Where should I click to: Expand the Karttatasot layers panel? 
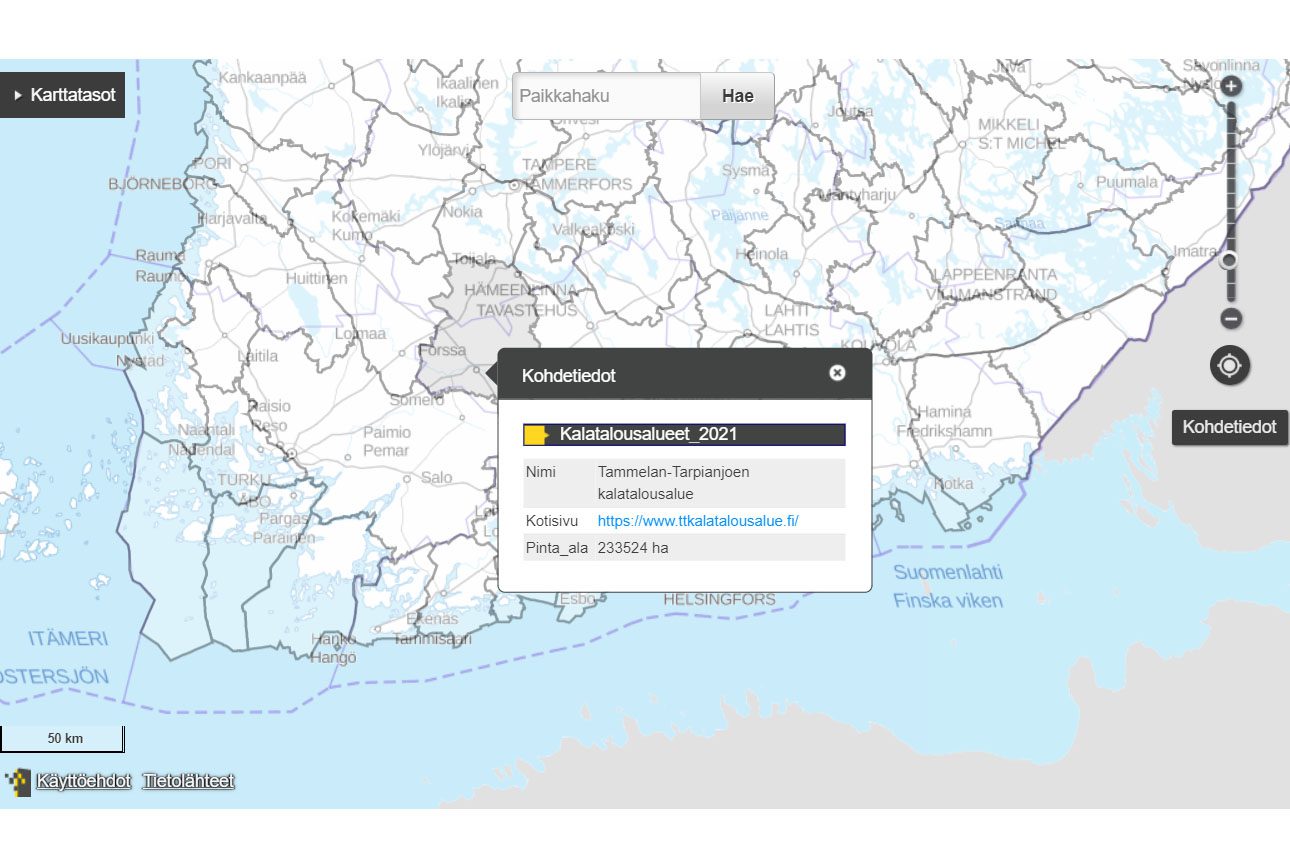pos(62,96)
